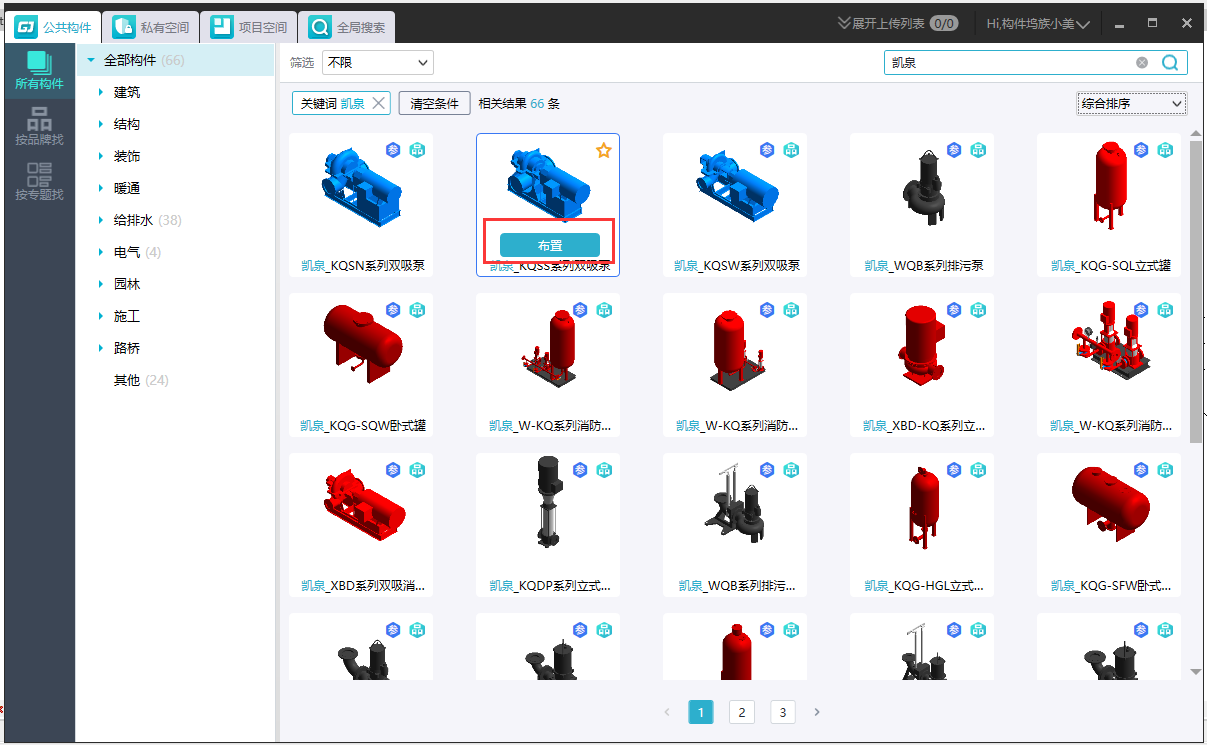Go to results page 2
This screenshot has width=1207, height=745.
tap(741, 712)
